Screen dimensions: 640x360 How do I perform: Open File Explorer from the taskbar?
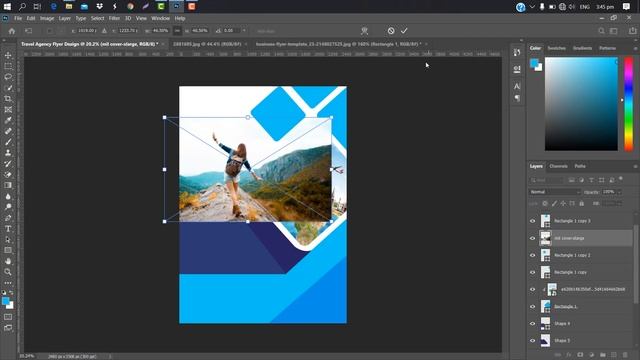pyautogui.click(x=69, y=7)
